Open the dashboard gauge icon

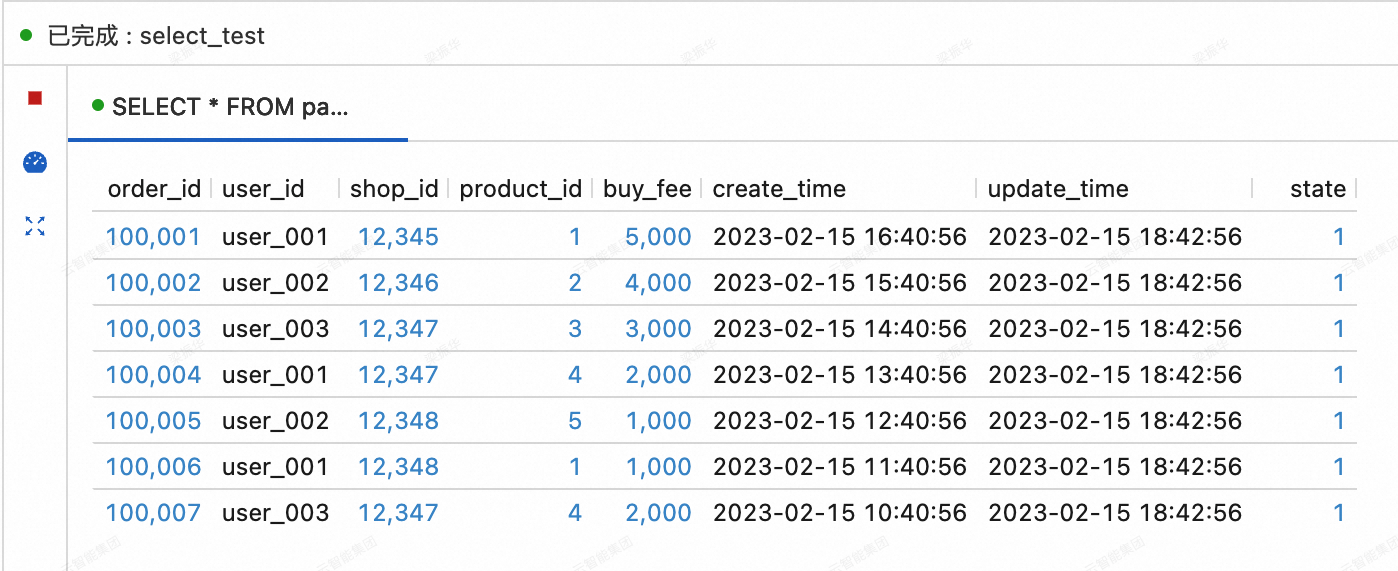click(x=35, y=162)
